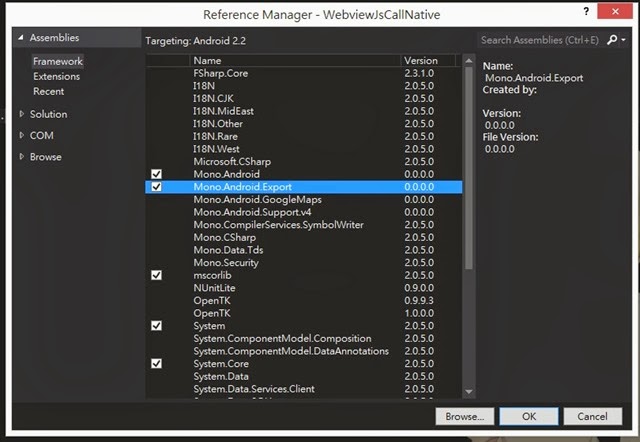The width and height of the screenshot is (640, 442).
Task: Select OpenTK version 1.0.0.0 row
Action: 304,313
